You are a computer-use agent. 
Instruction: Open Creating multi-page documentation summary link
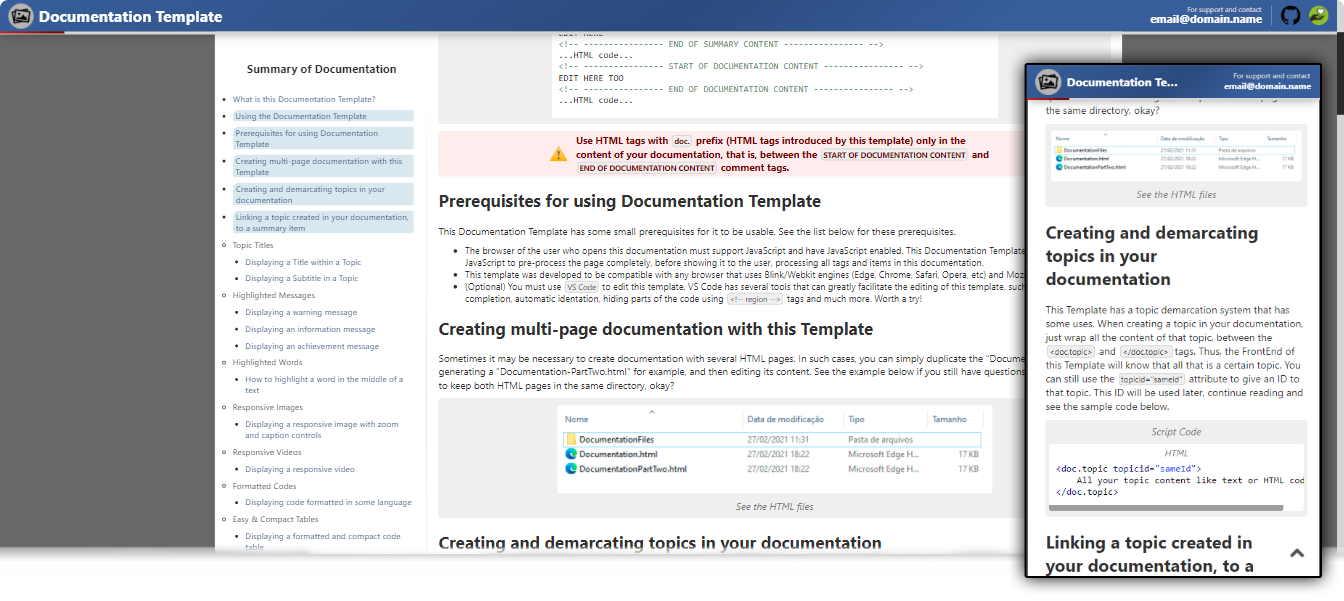click(323, 166)
